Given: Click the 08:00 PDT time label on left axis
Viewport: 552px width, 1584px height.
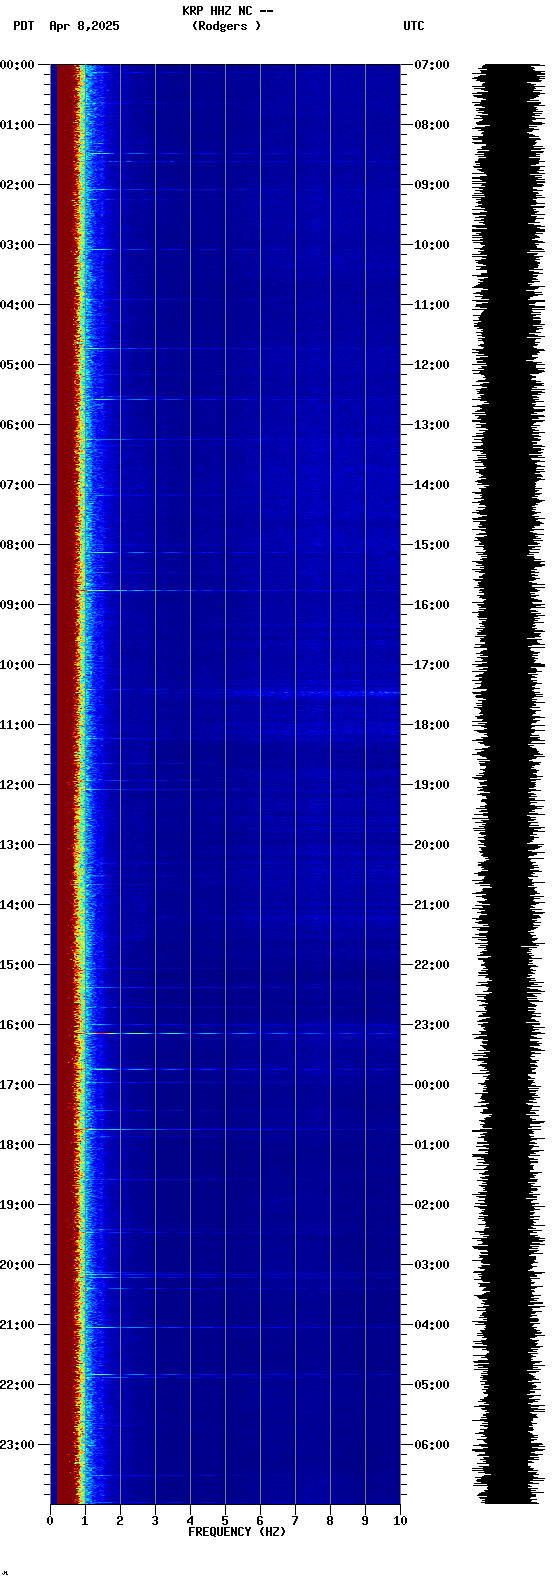Looking at the screenshot, I should pos(18,545).
